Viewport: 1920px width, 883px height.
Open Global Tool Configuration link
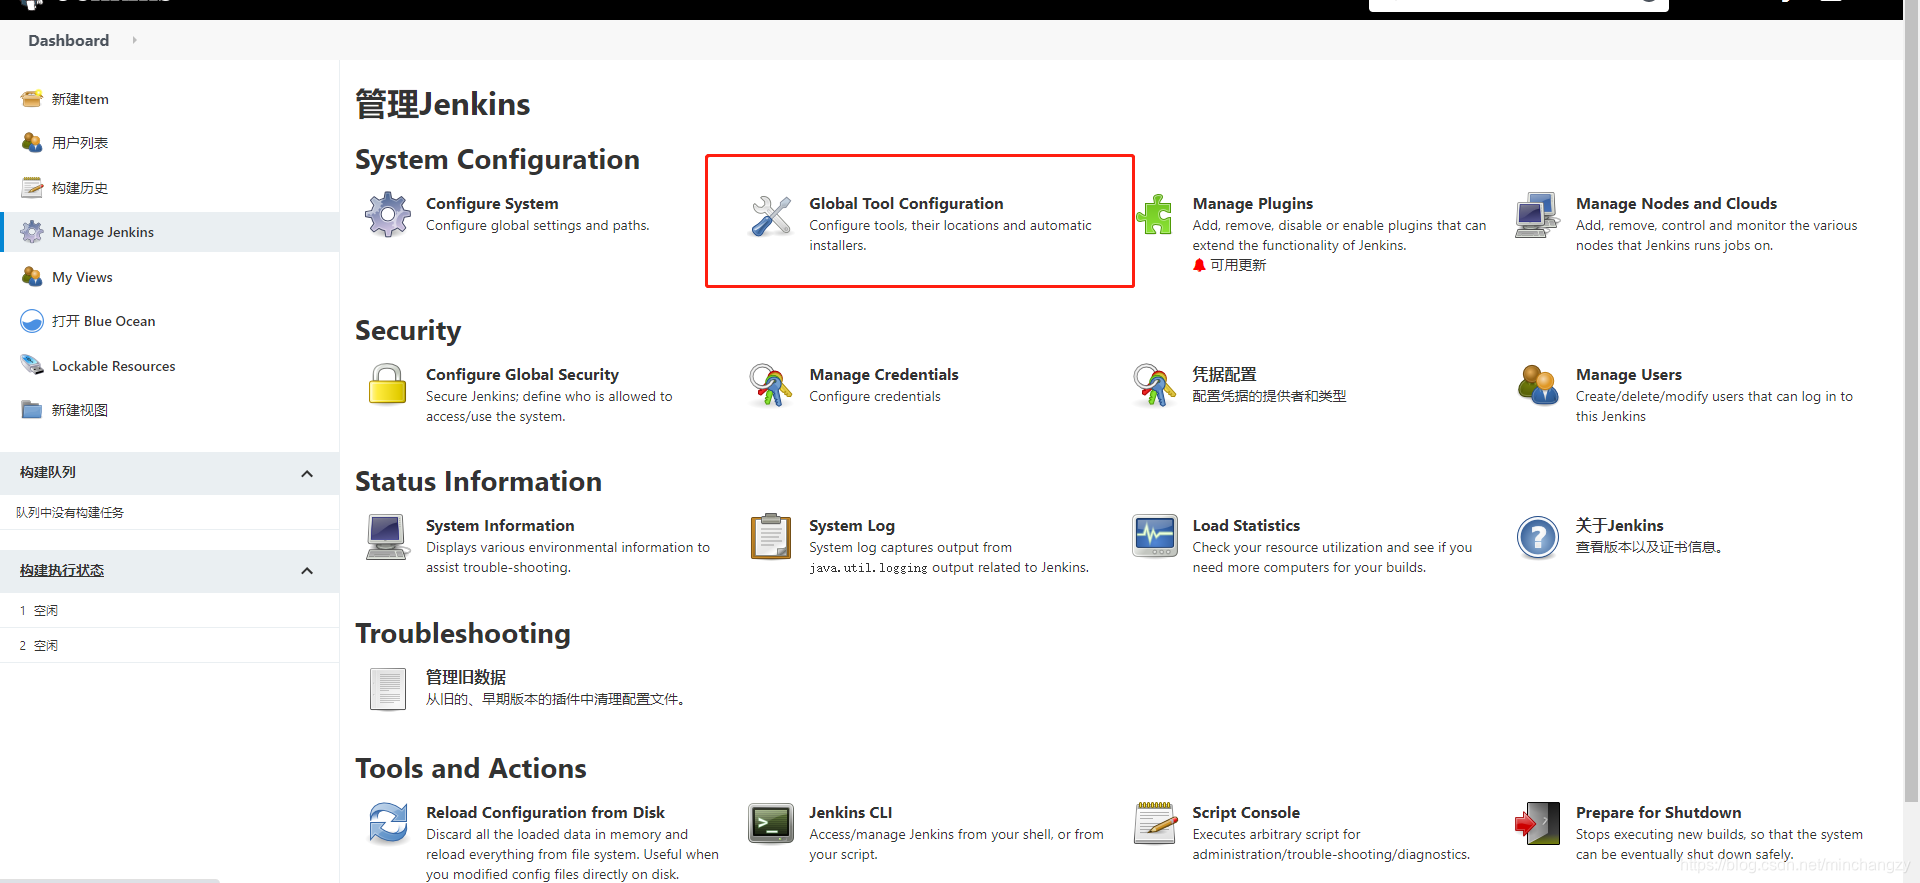[x=906, y=203]
